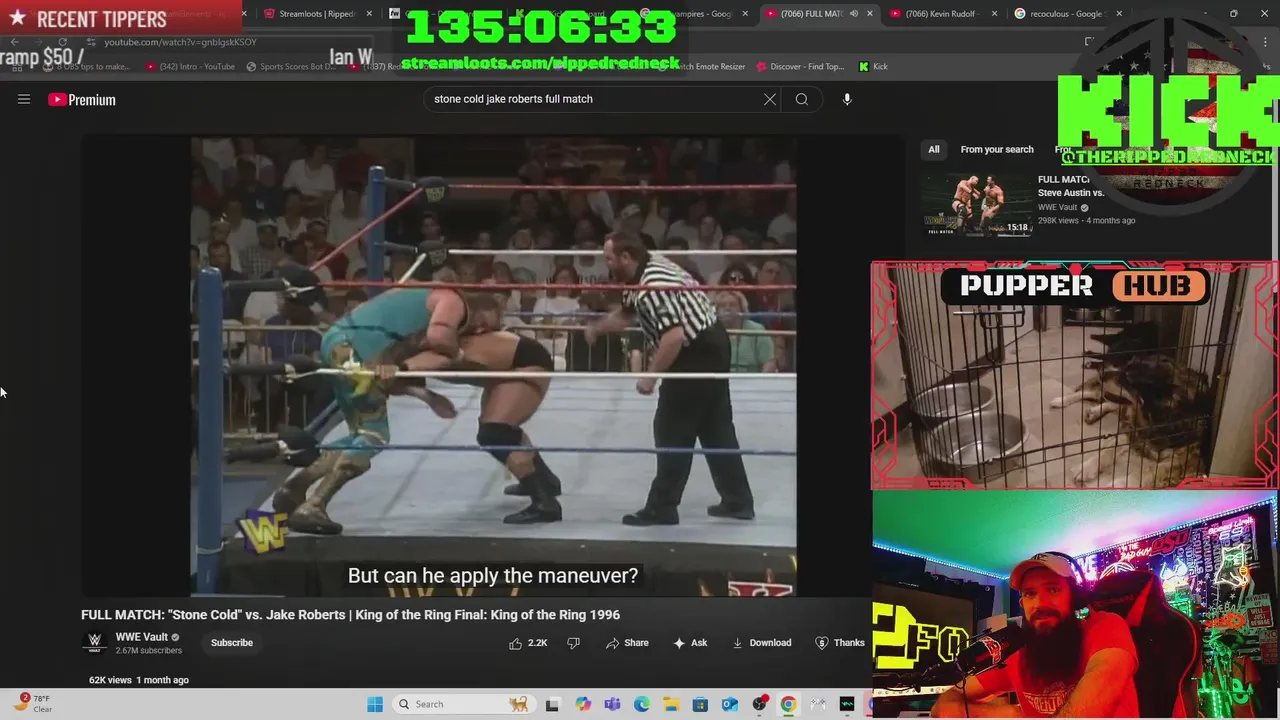This screenshot has width=1280, height=720.
Task: Switch to the (7066) Kevin Rudolf tab
Action: [942, 14]
